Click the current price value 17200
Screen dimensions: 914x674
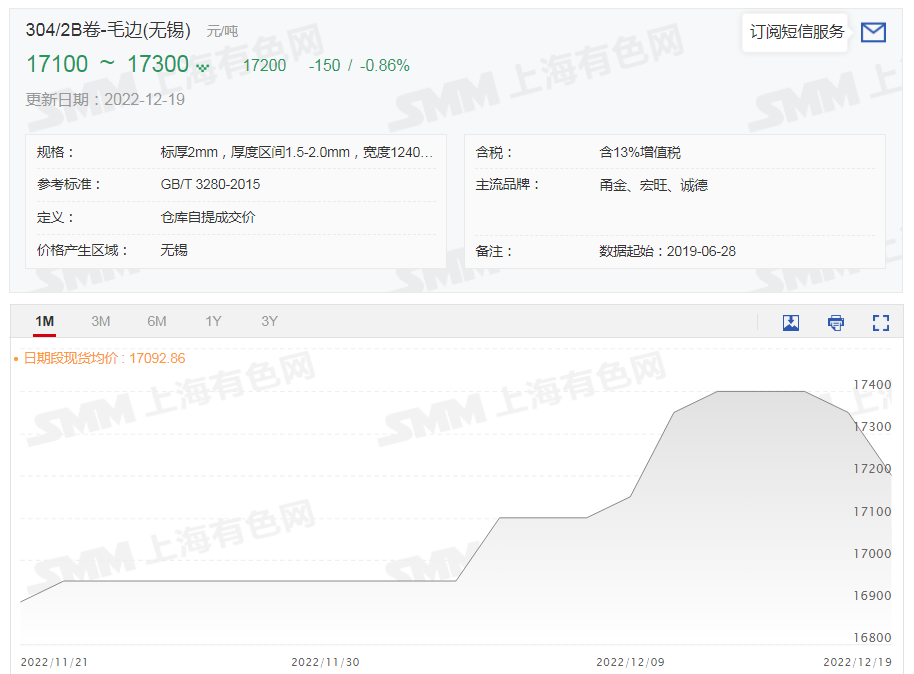click(266, 66)
